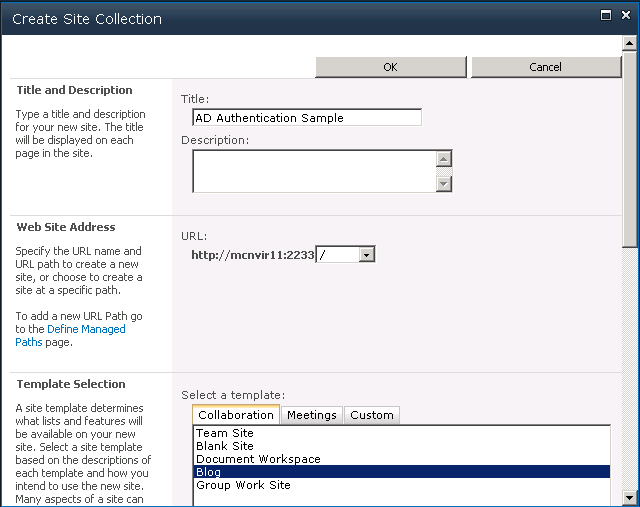Choose the Group Work Site template
The image size is (640, 507).
tap(243, 485)
